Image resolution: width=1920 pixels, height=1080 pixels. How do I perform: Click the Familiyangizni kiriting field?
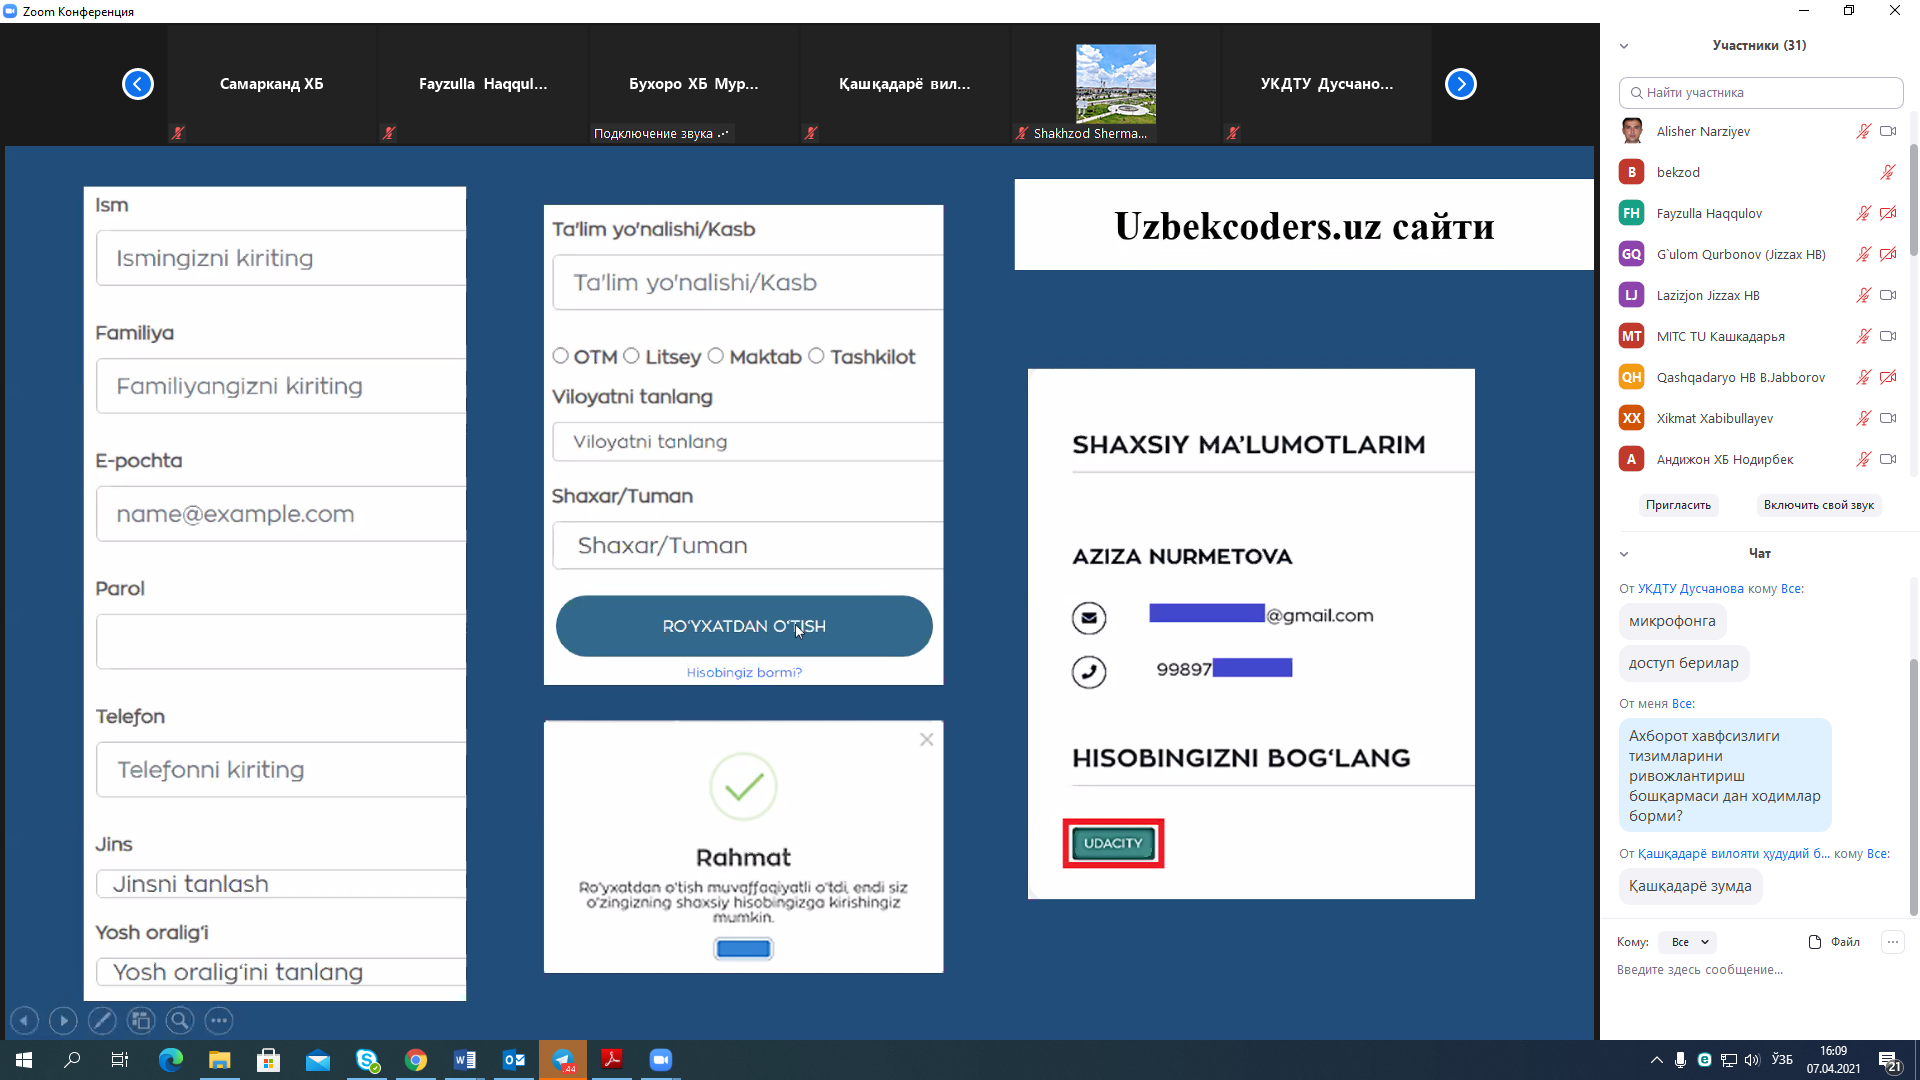click(x=281, y=386)
